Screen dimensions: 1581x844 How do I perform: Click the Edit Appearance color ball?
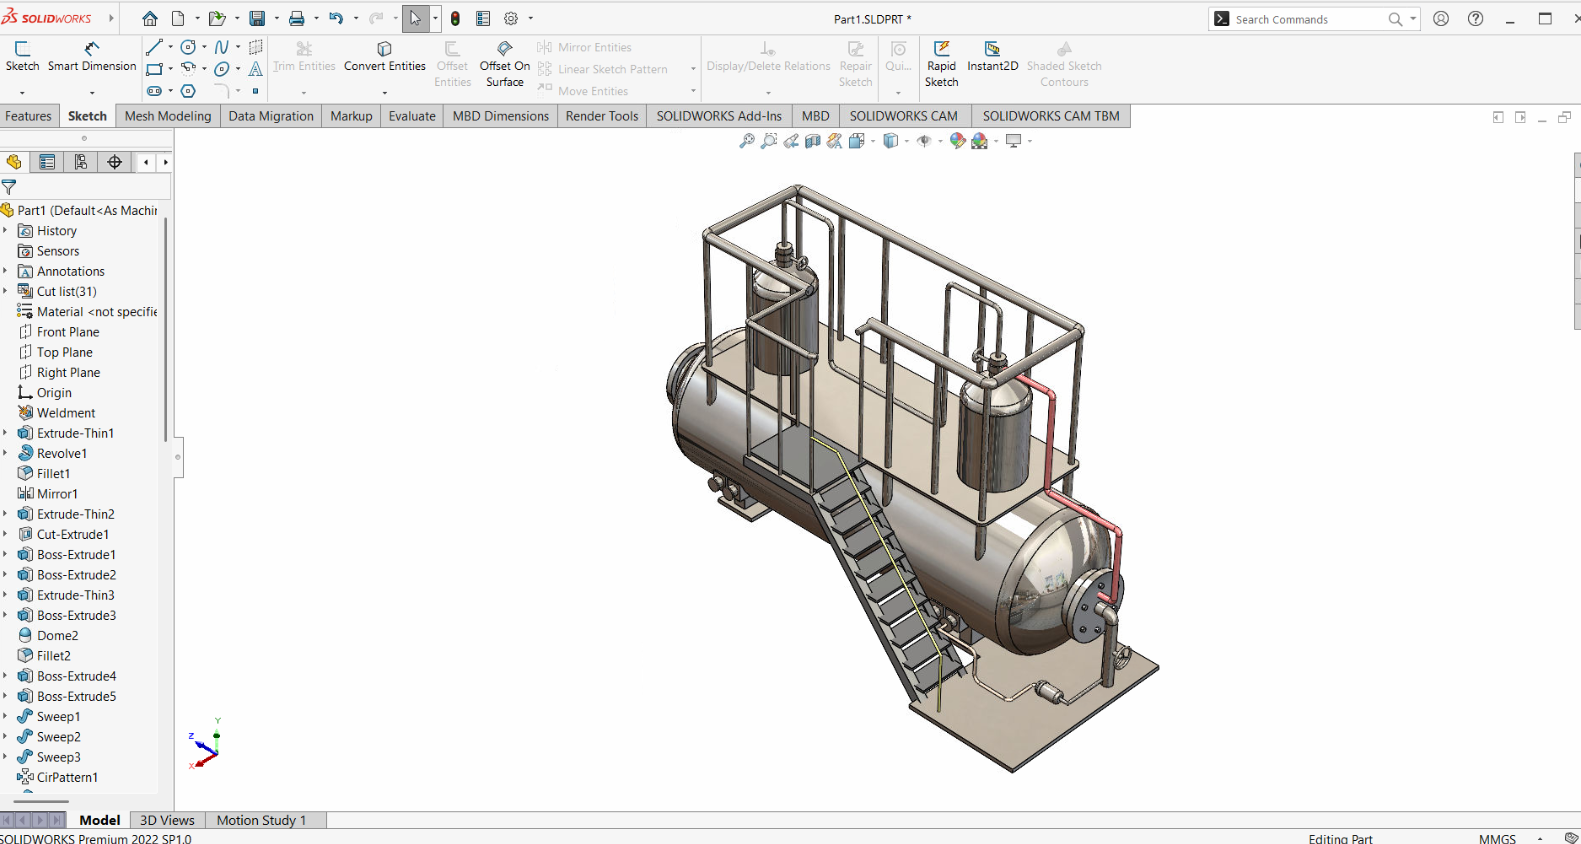point(957,141)
